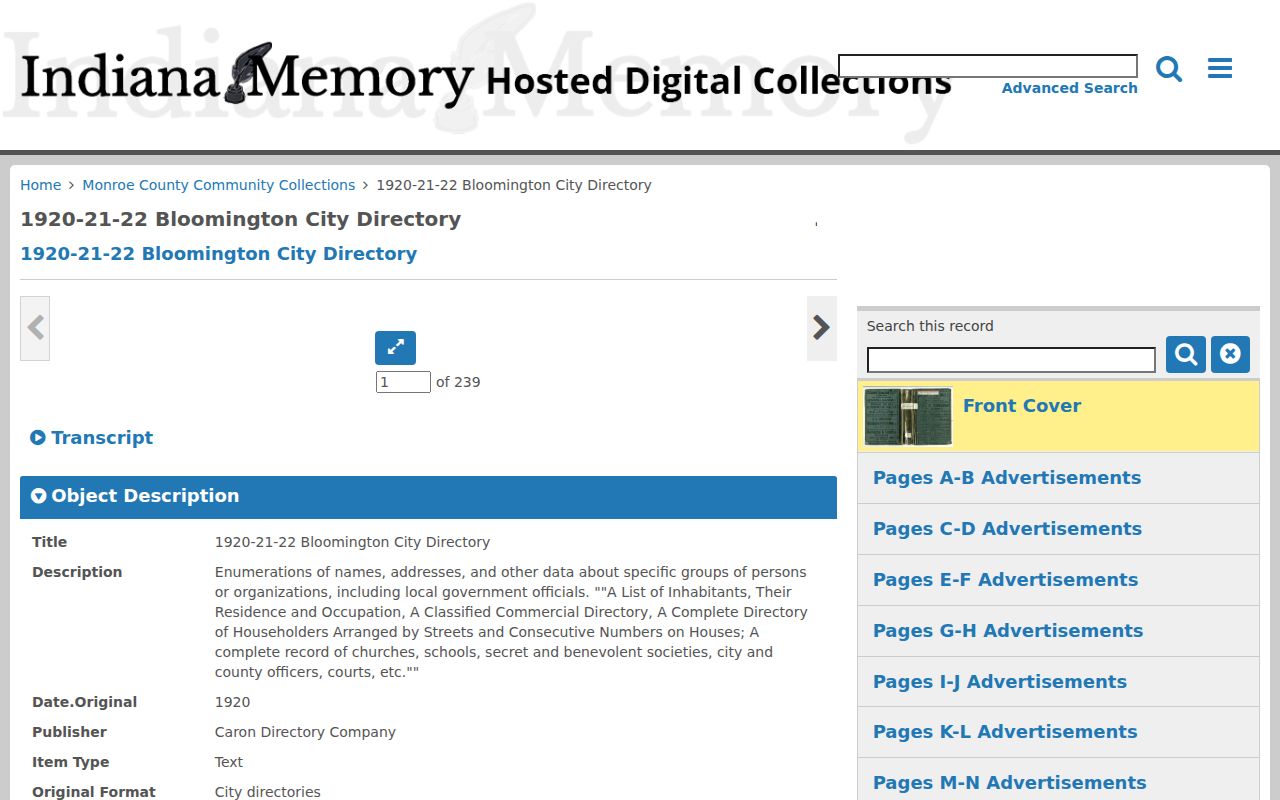Click the Item Type value Text

229,762
